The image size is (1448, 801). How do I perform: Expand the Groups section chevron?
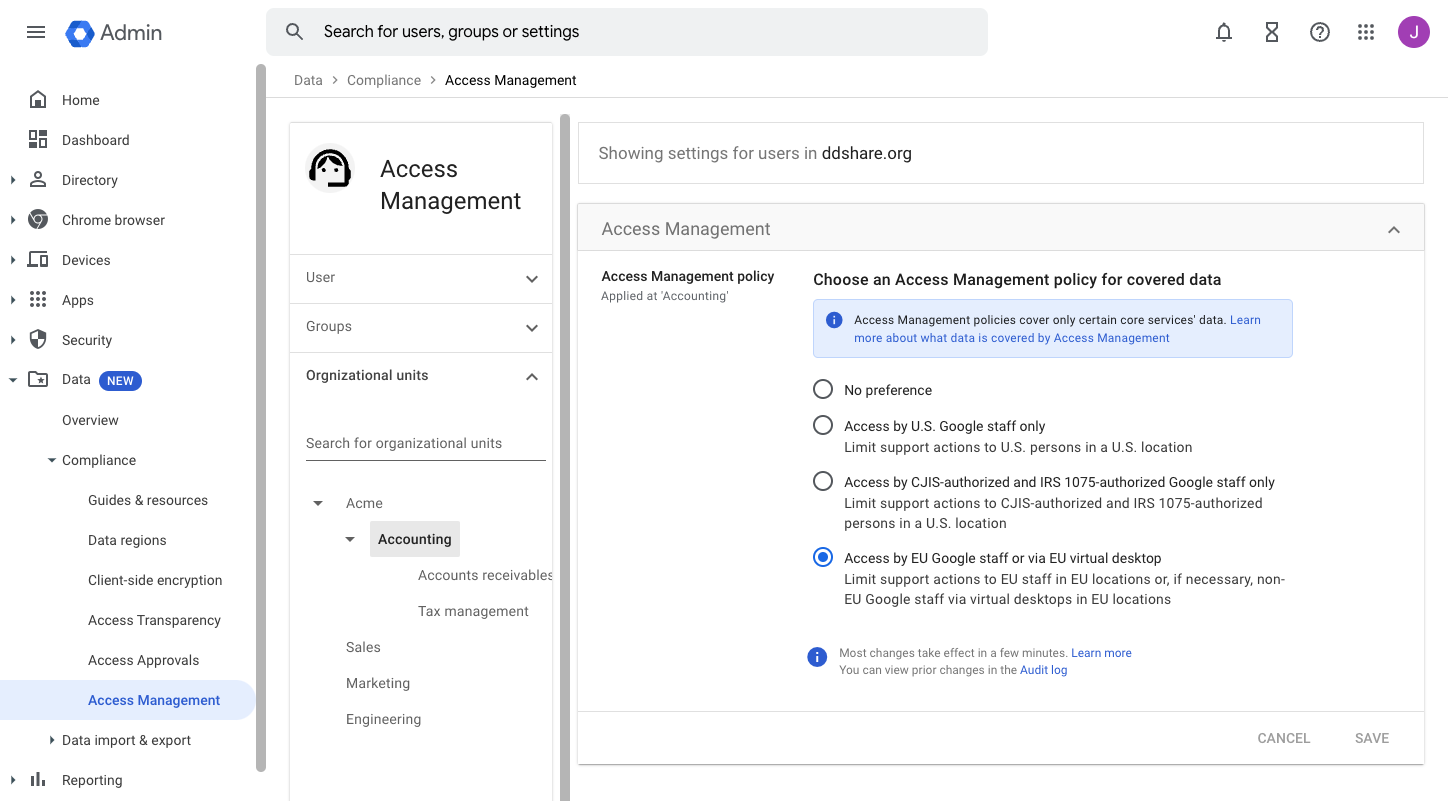point(532,328)
